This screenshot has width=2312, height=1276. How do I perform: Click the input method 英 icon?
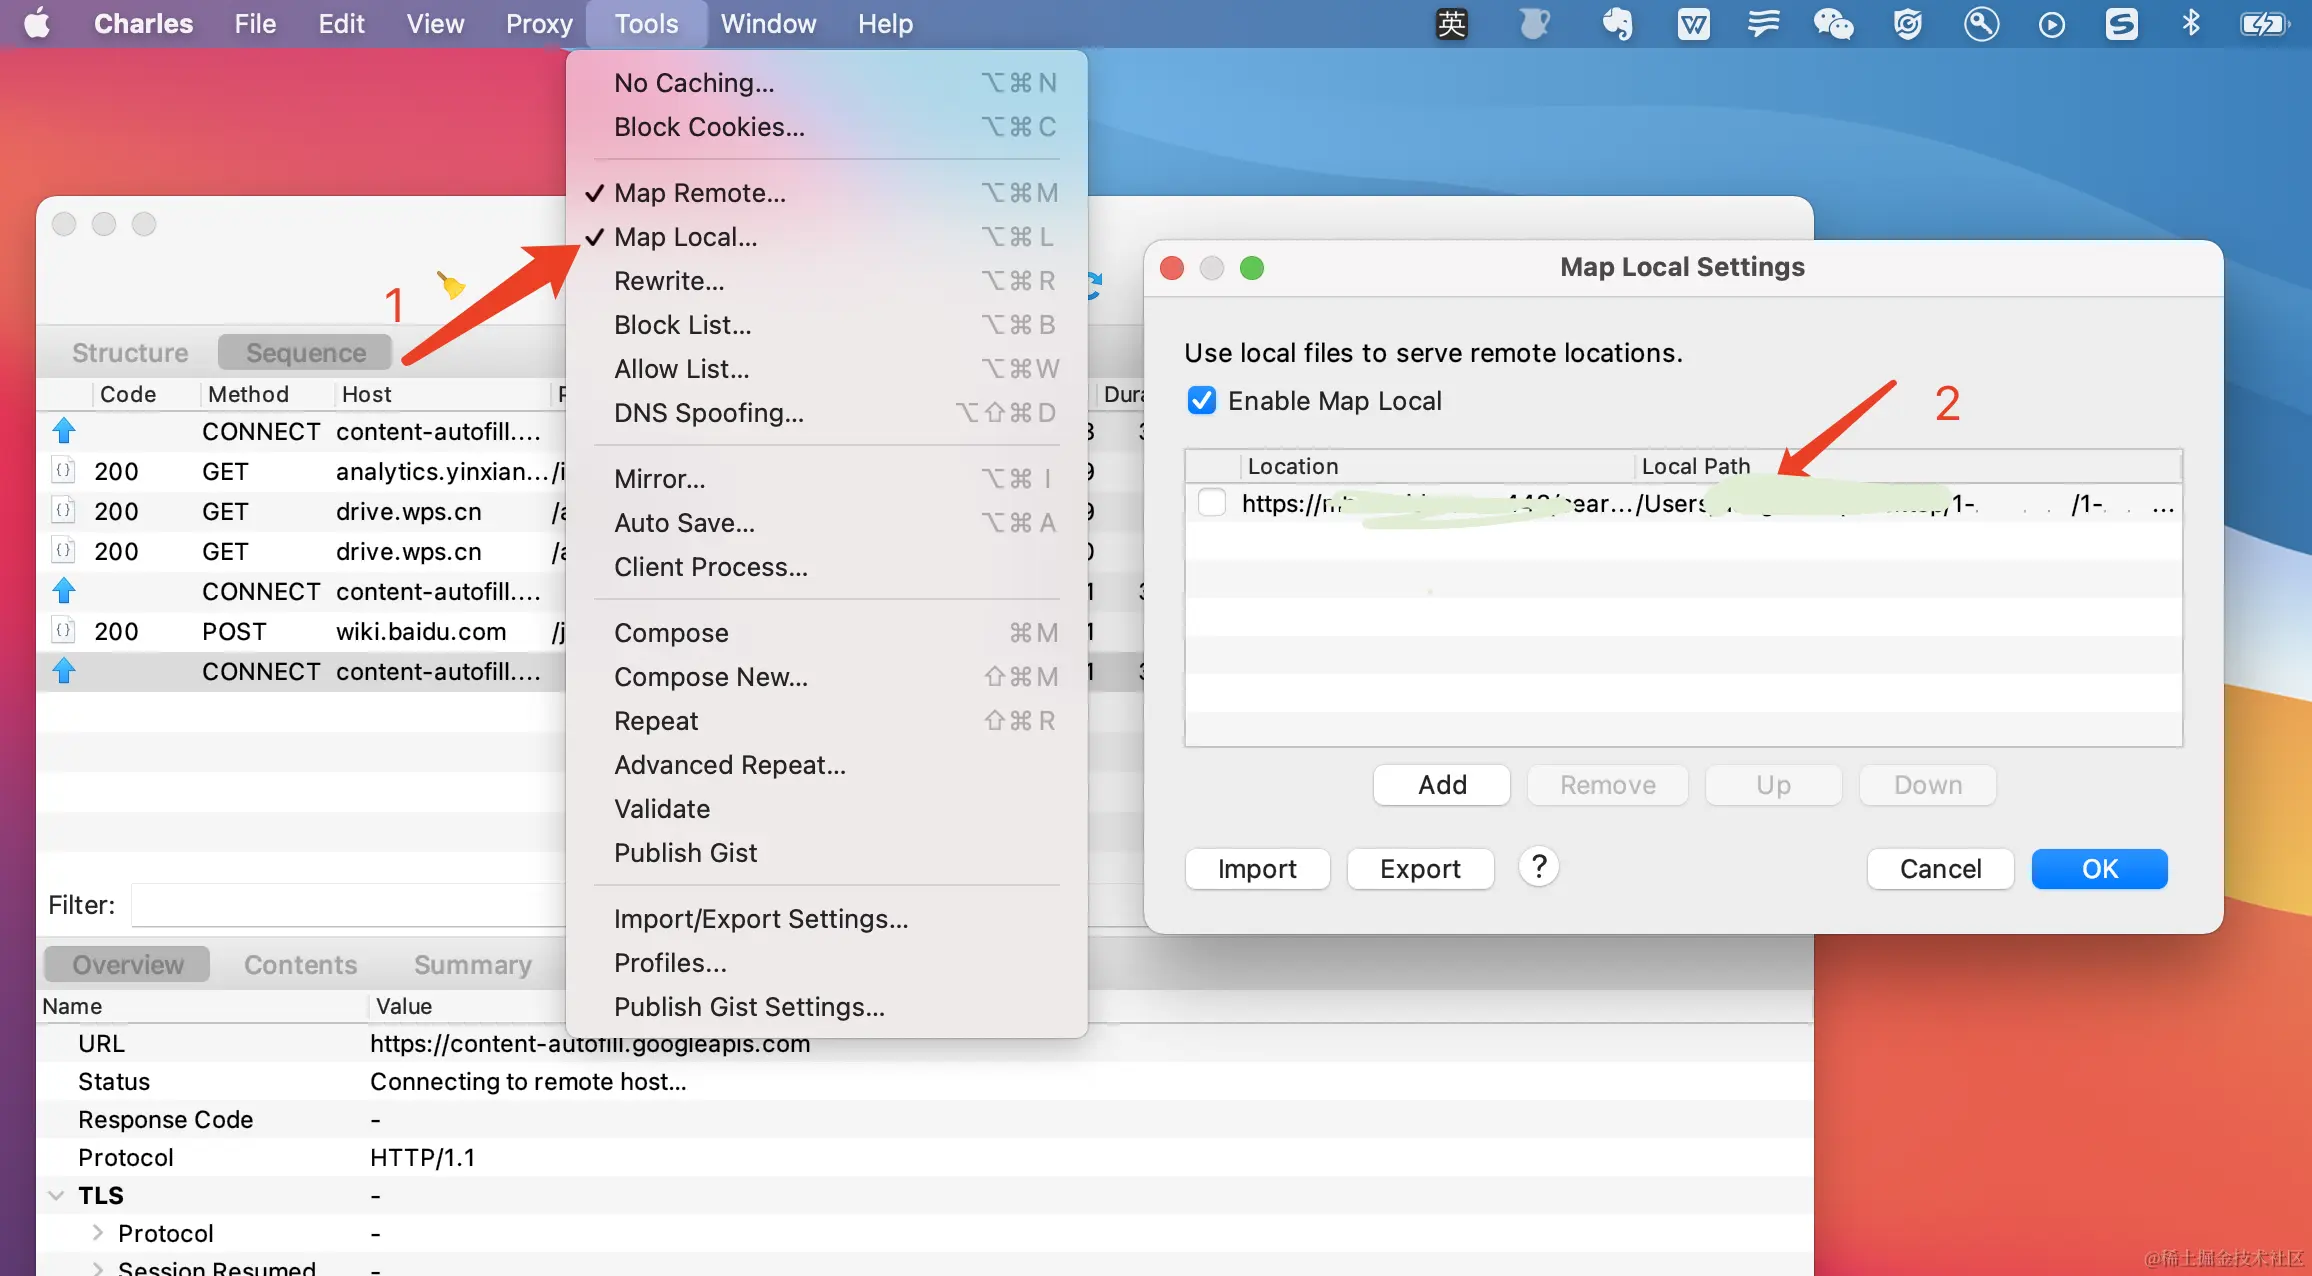[x=1451, y=24]
